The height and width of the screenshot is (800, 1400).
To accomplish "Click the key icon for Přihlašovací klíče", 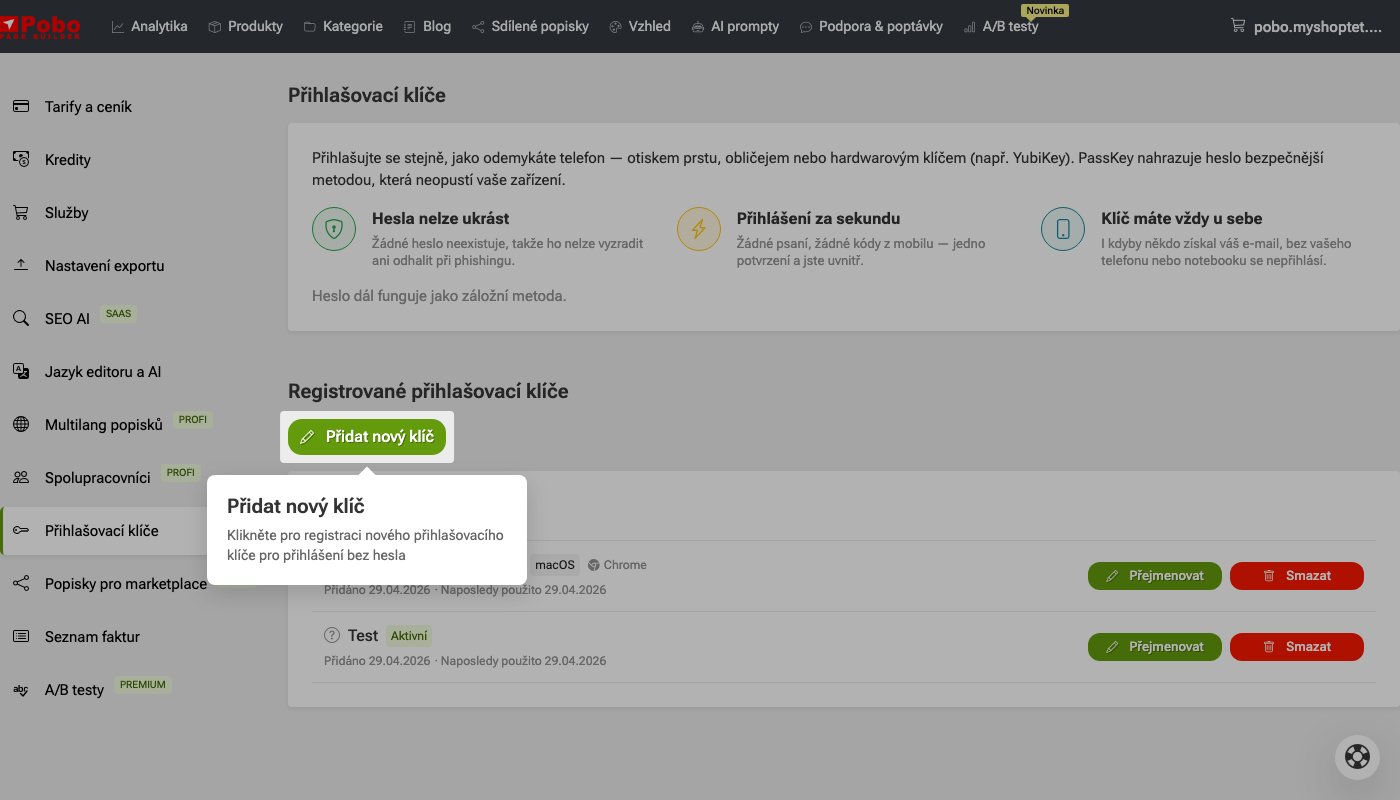I will coord(21,530).
